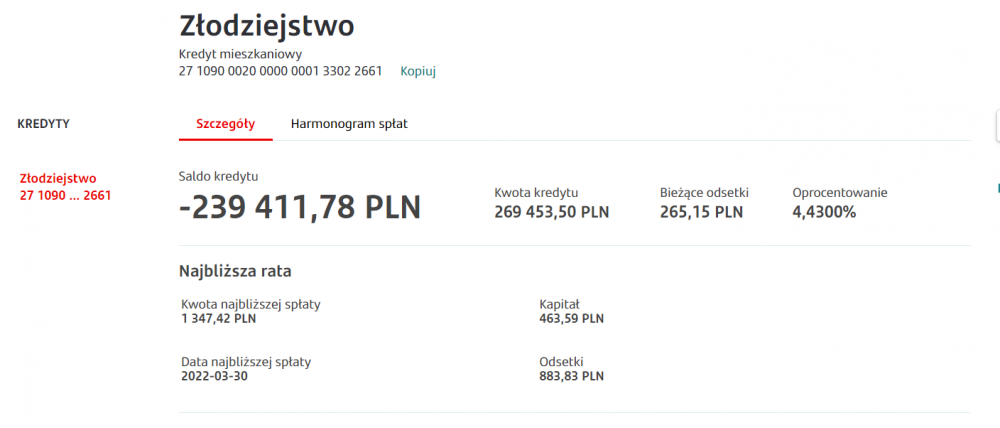The width and height of the screenshot is (1000, 428).
Task: Click the full account number under the title
Action: click(280, 71)
